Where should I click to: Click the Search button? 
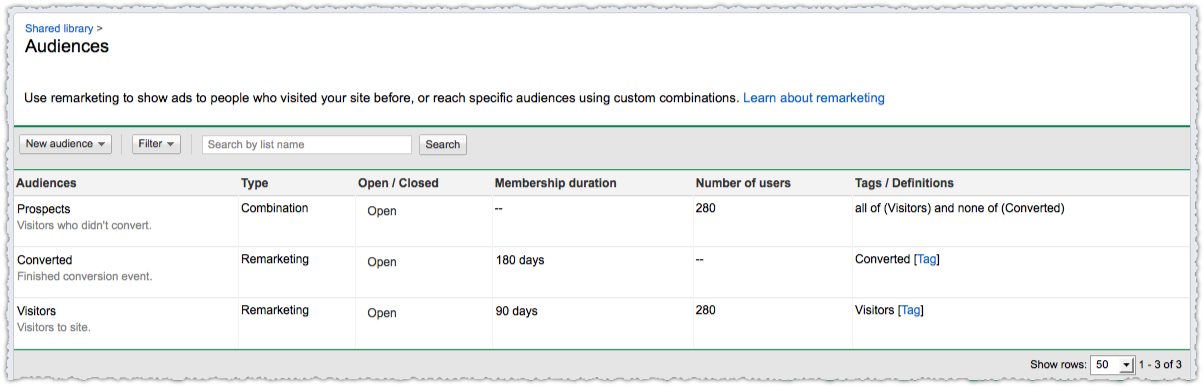click(443, 144)
